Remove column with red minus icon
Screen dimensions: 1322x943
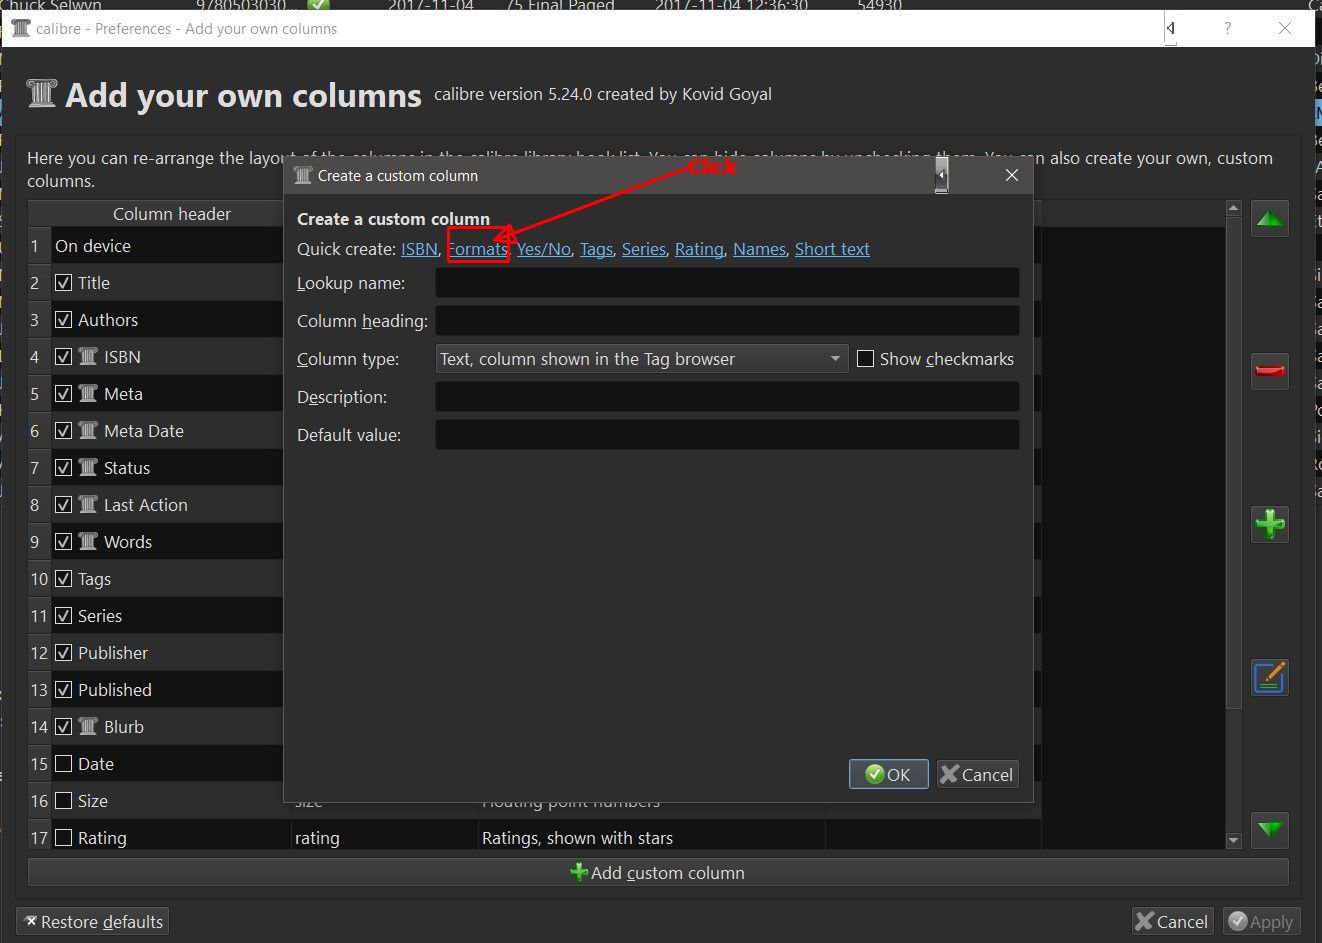(1270, 371)
